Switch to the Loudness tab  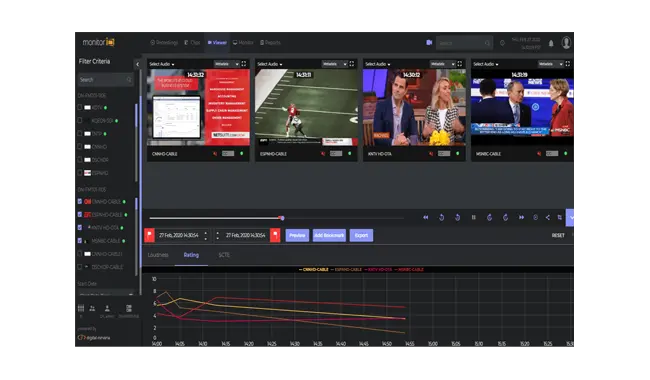pyautogui.click(x=158, y=255)
